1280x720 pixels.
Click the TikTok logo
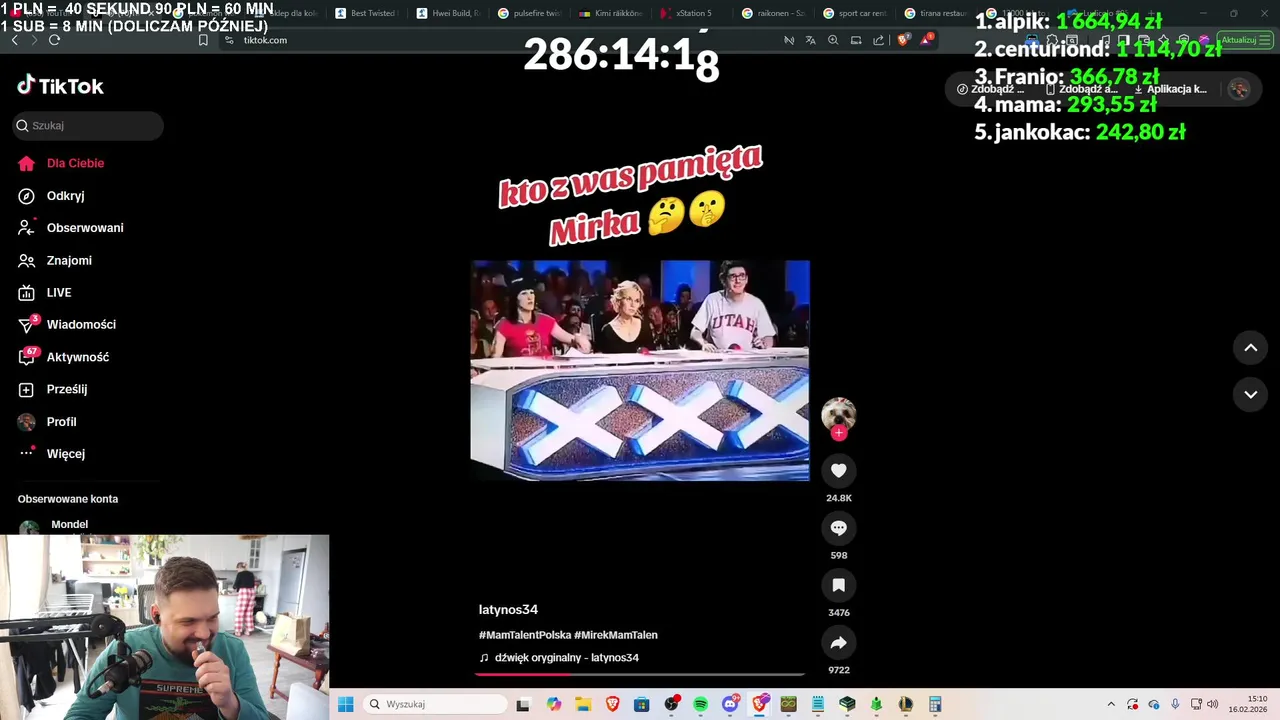coord(60,86)
